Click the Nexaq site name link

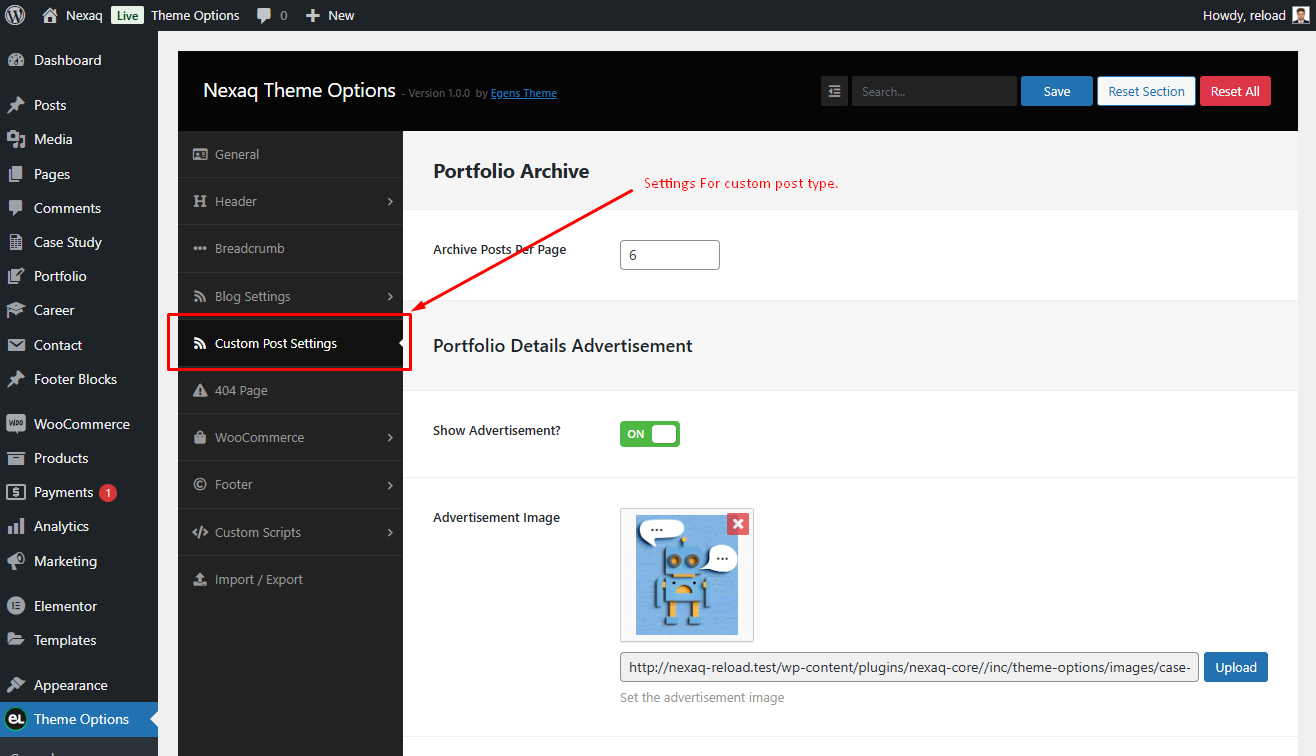click(84, 16)
